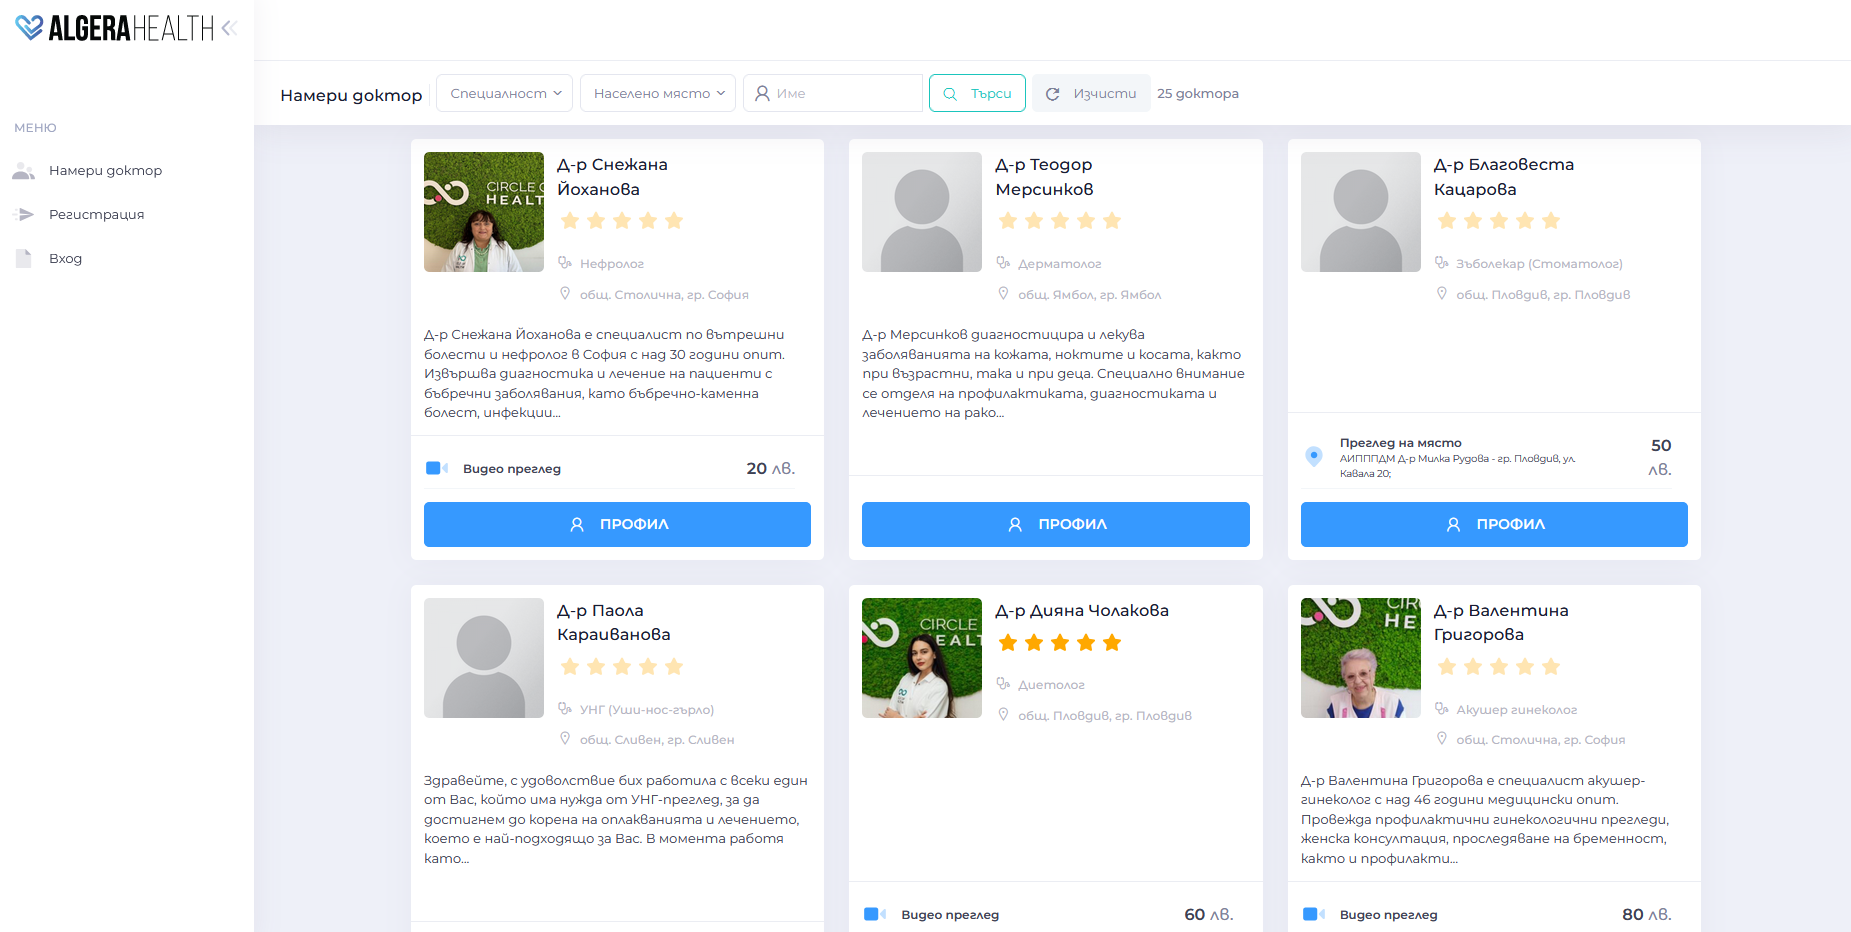Click the Дерматолог specialty label

[x=1060, y=264]
